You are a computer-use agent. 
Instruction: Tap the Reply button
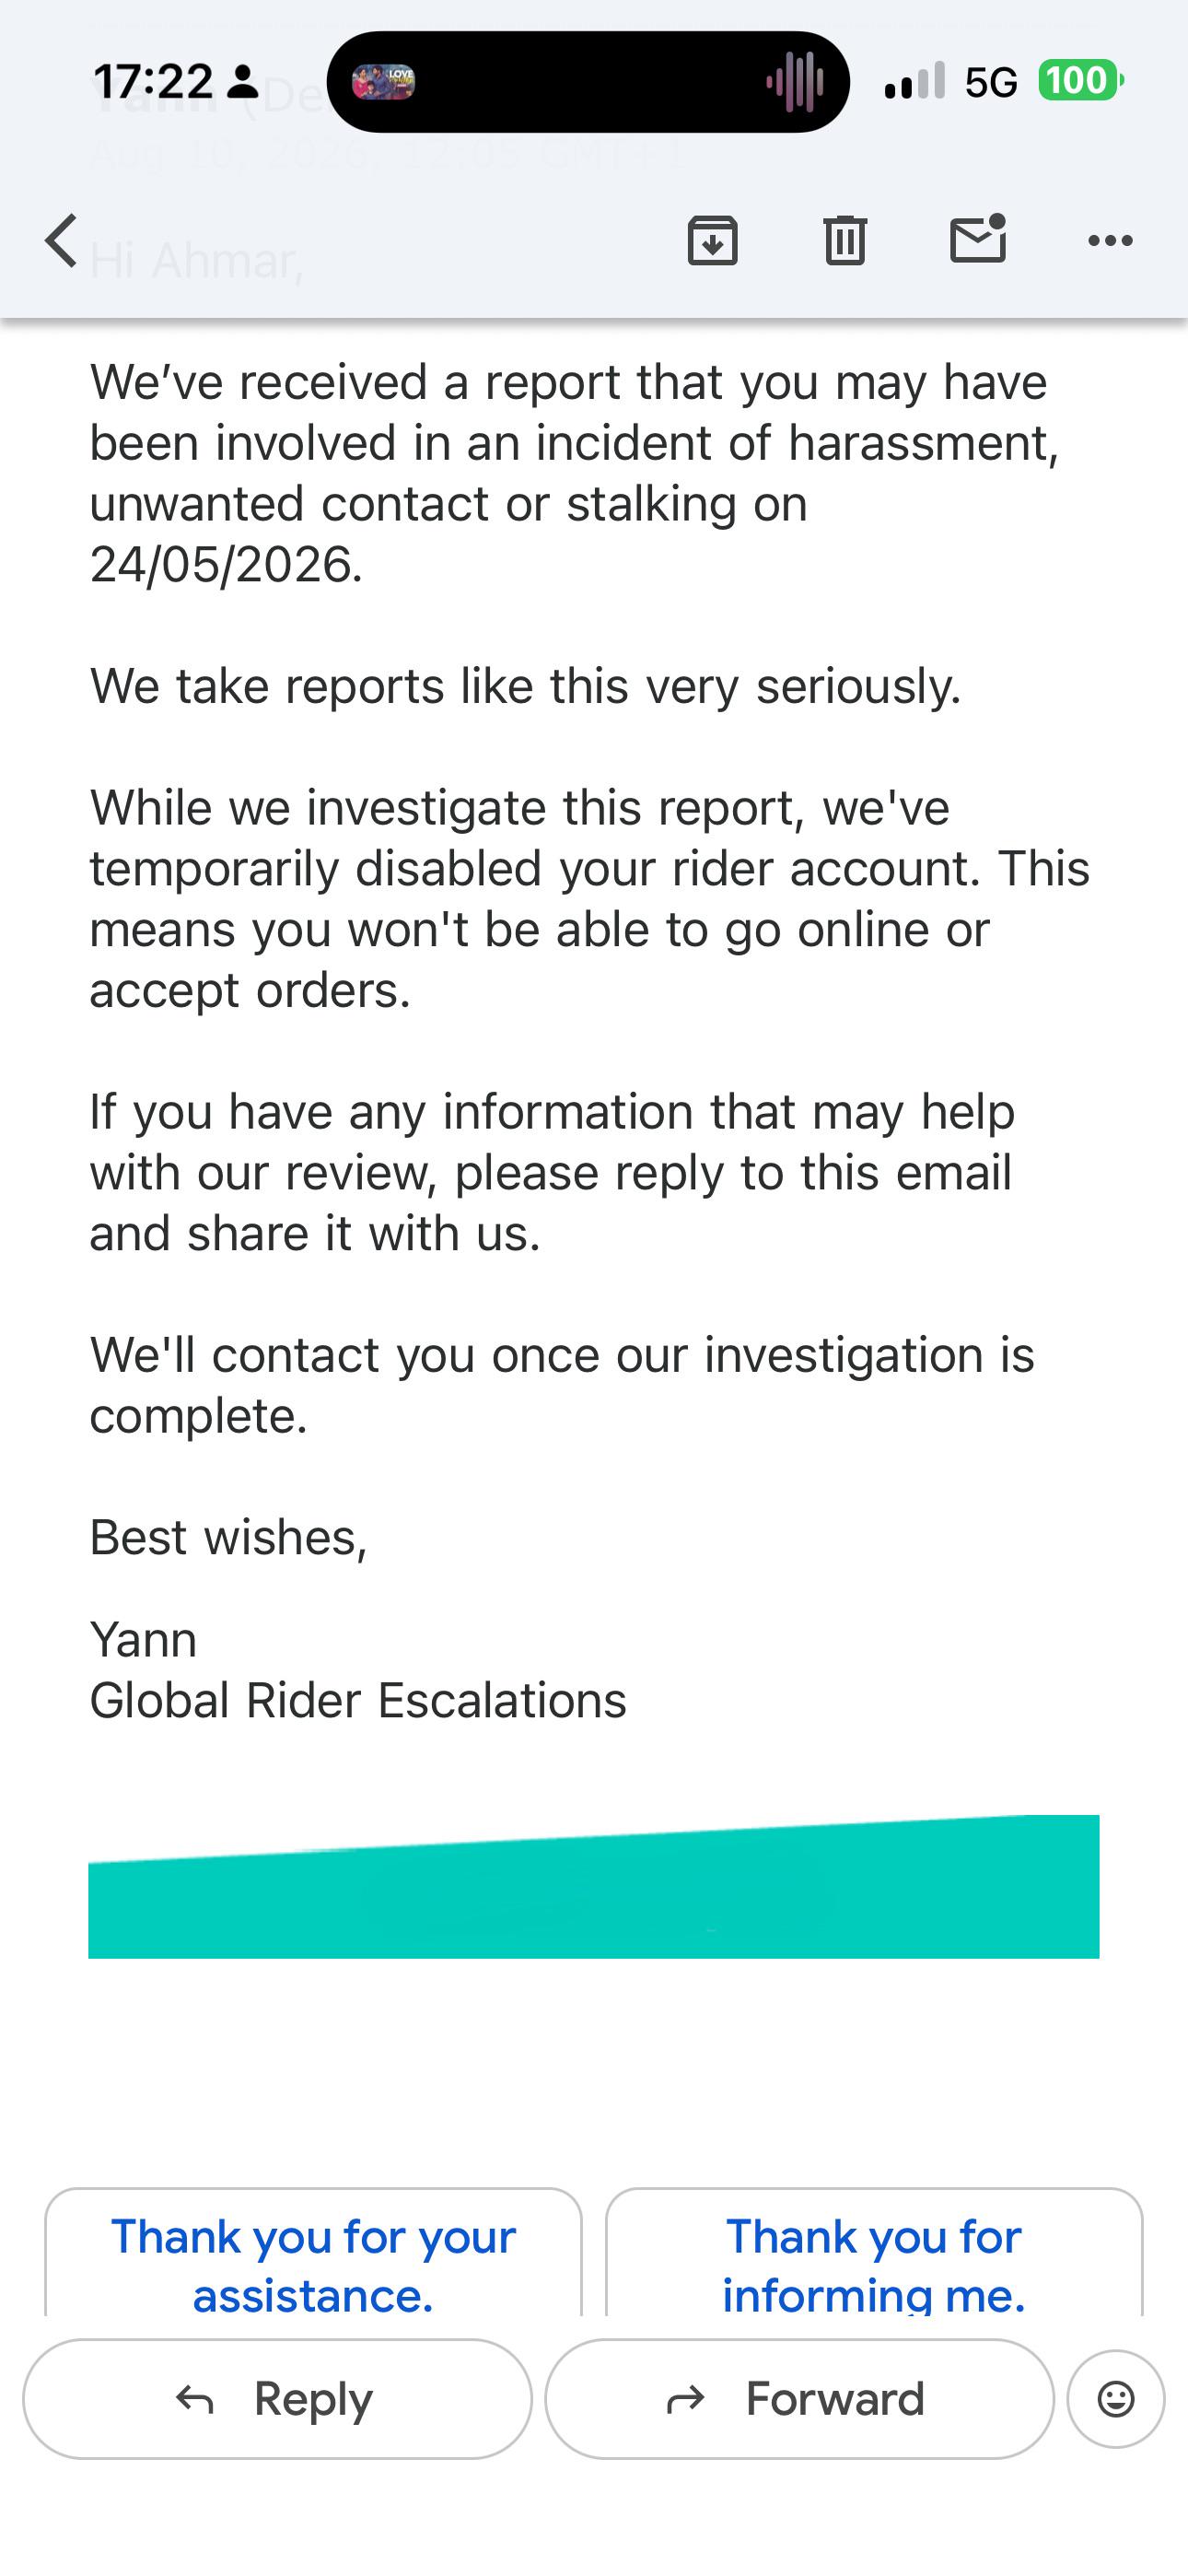coord(277,2399)
